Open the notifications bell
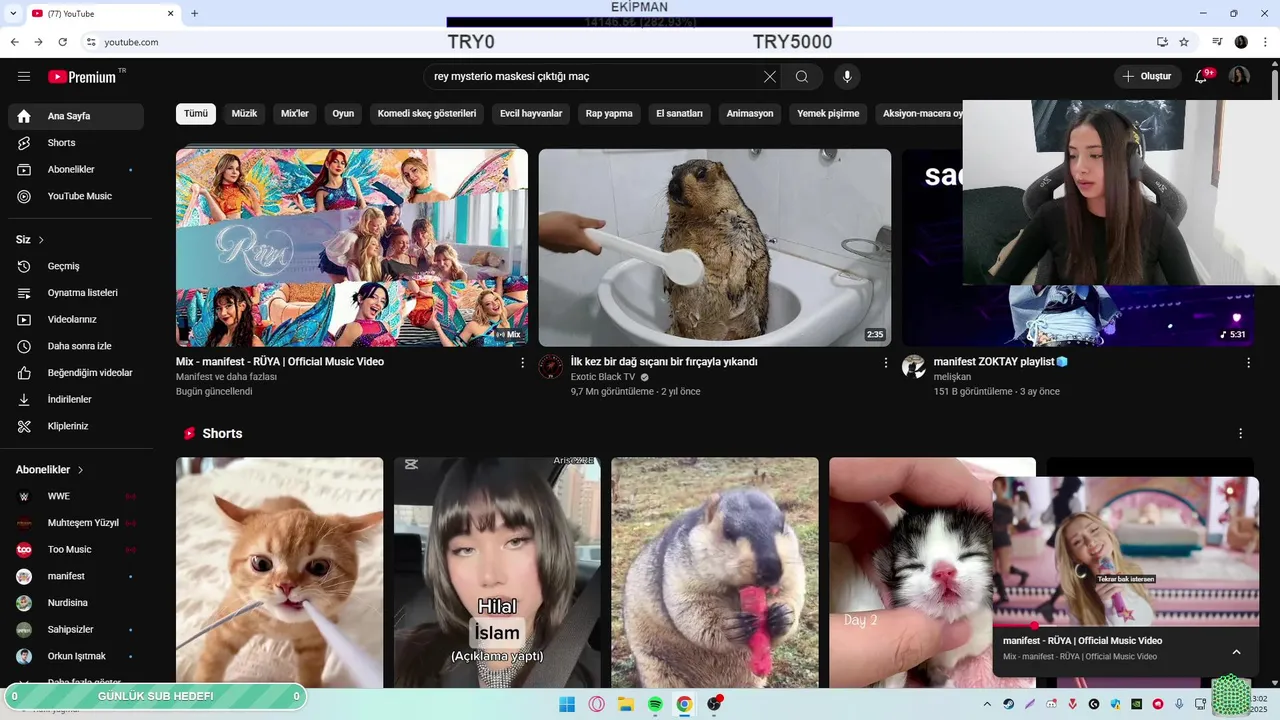 1201,77
